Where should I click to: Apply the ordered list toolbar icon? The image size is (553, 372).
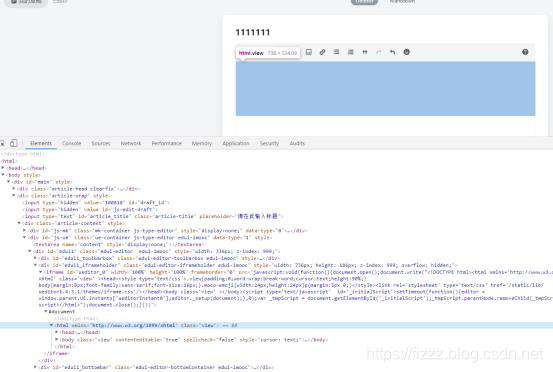pyautogui.click(x=351, y=52)
